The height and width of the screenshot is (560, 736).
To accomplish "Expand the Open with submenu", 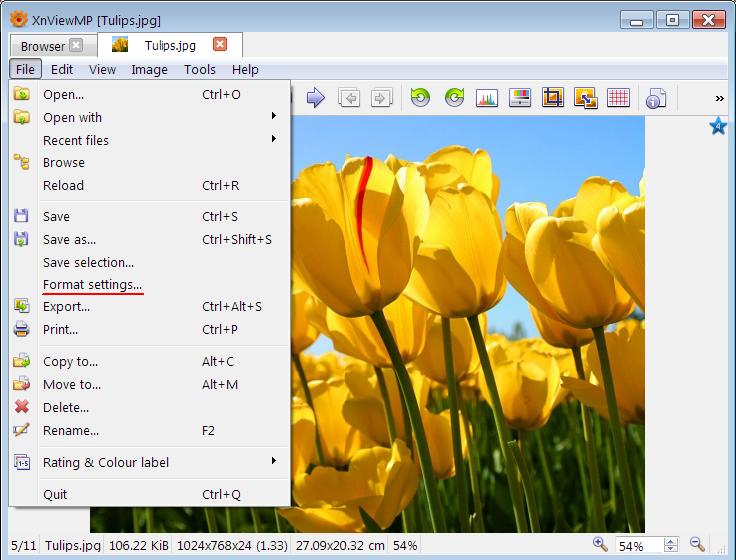I will click(150, 117).
